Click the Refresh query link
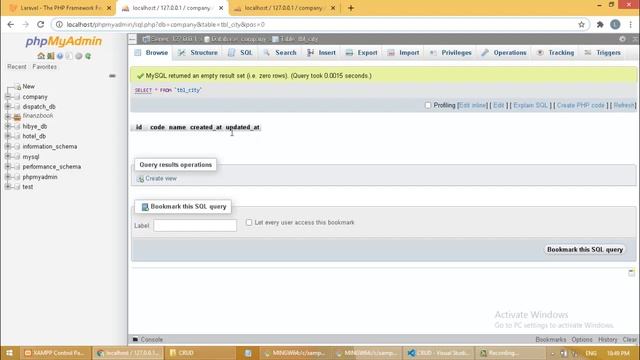Screen dimensions: 640x360 coord(624,105)
